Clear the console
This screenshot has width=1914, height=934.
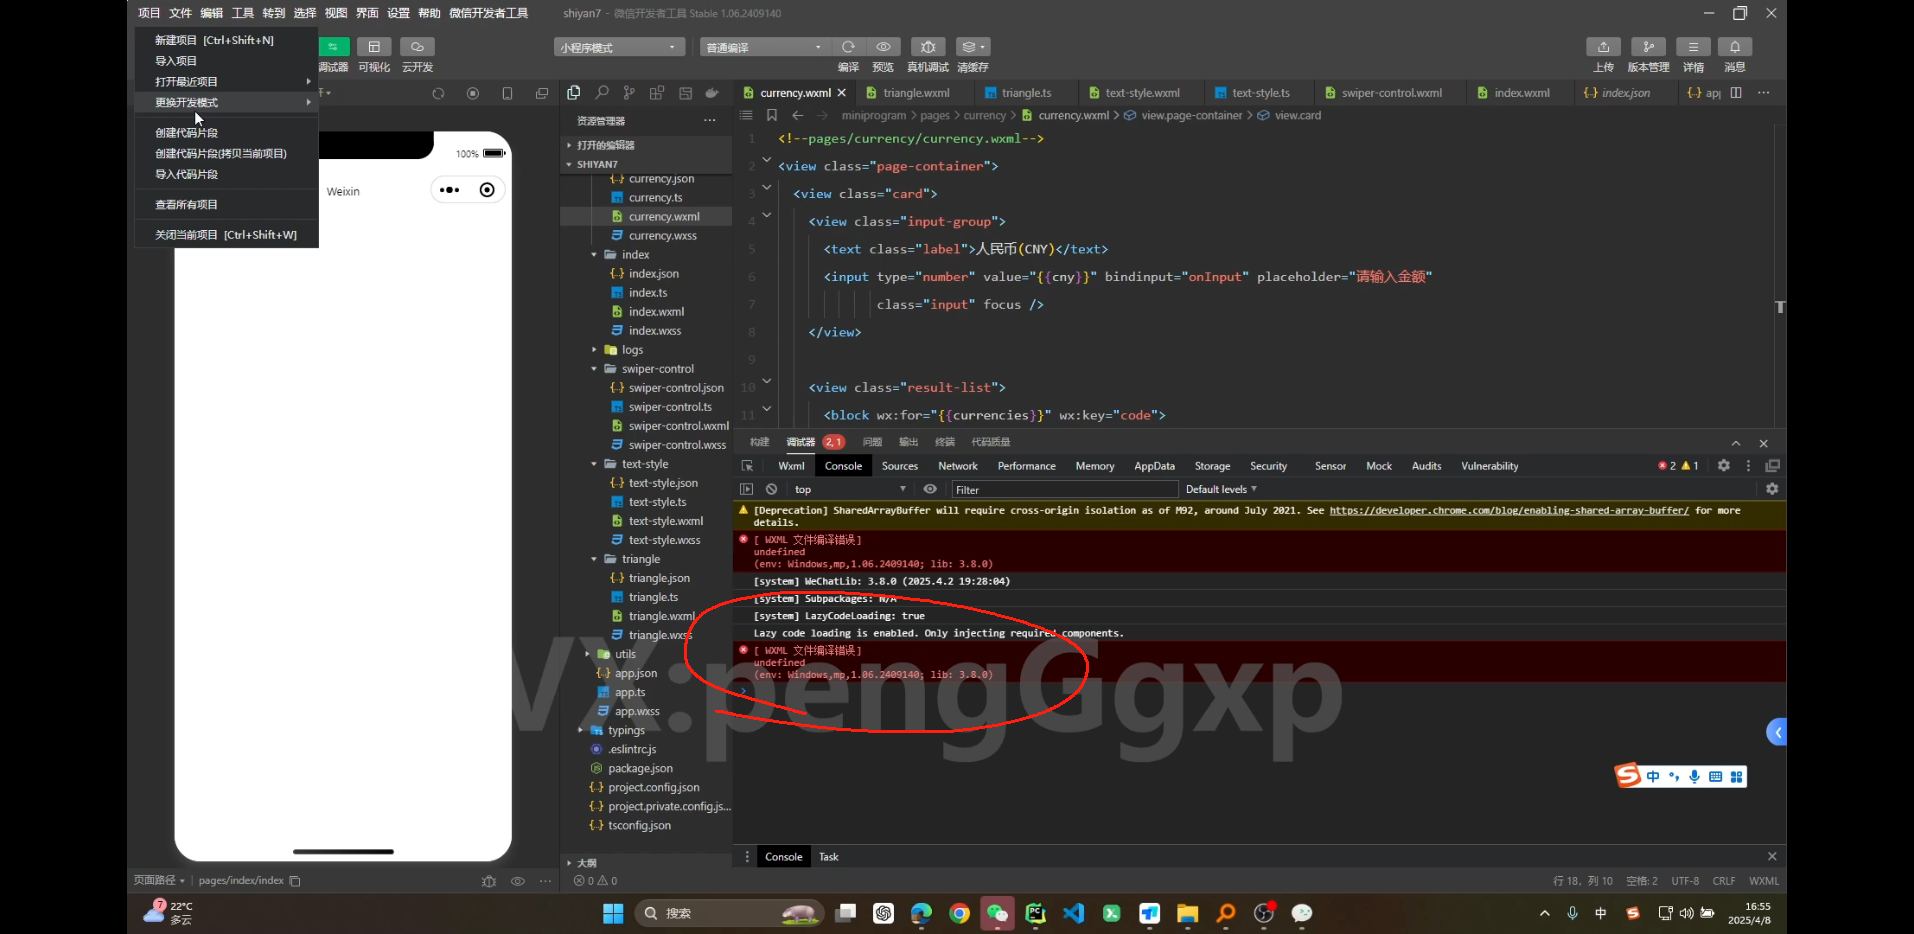point(771,489)
